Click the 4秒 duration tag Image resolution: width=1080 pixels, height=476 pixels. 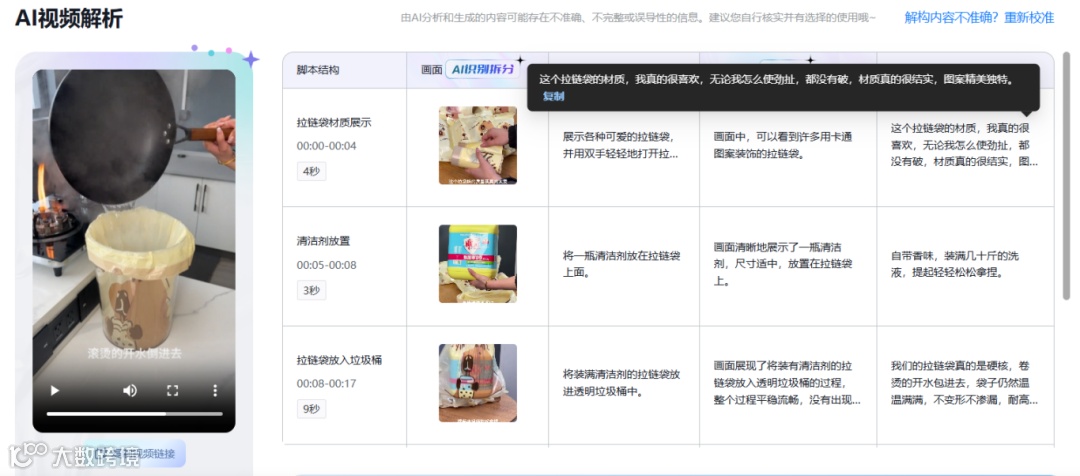coord(311,172)
